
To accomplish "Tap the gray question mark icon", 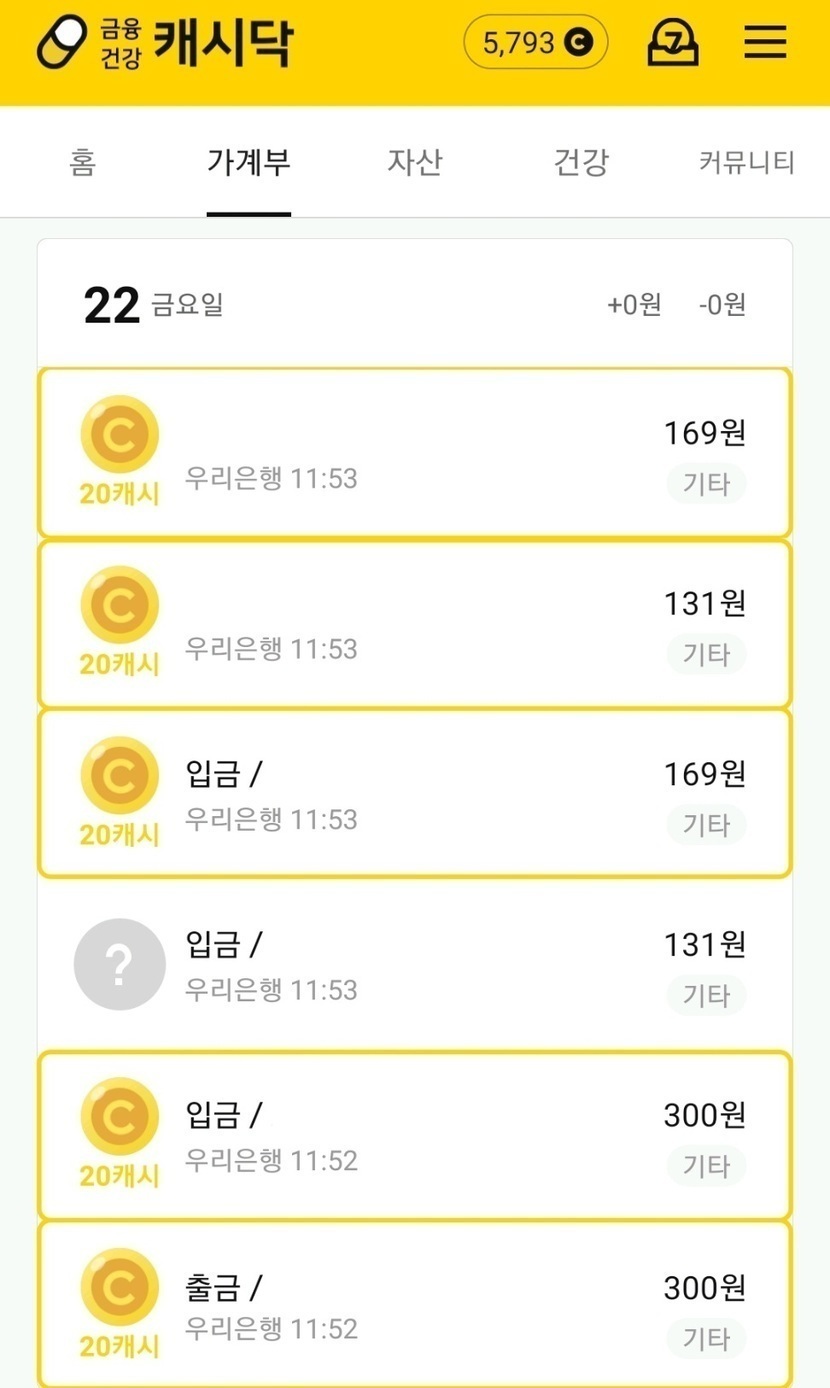I will click(x=119, y=964).
